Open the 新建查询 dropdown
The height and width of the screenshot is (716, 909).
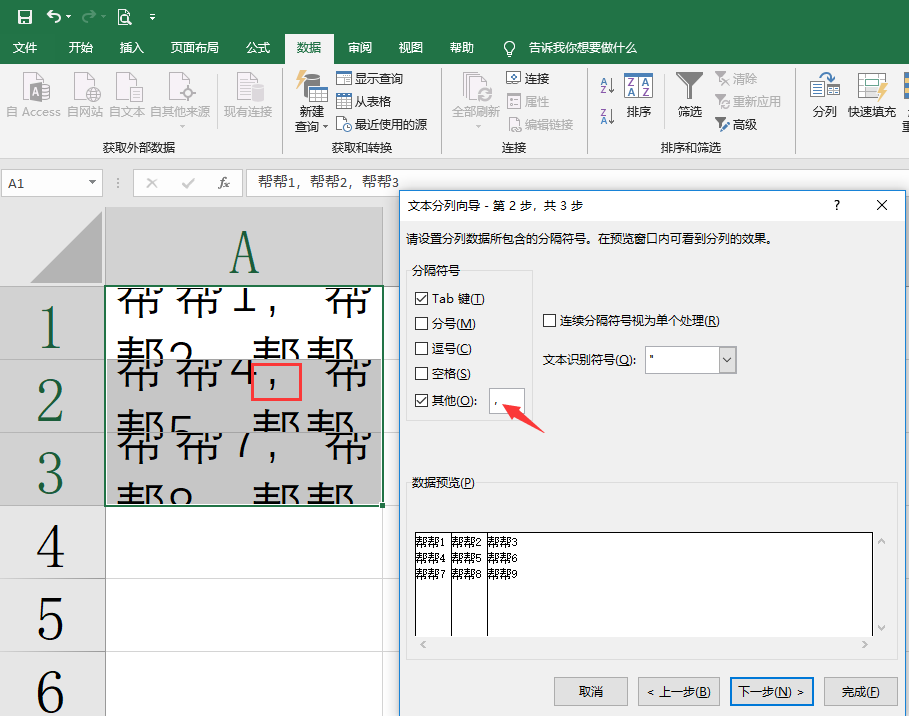click(311, 102)
